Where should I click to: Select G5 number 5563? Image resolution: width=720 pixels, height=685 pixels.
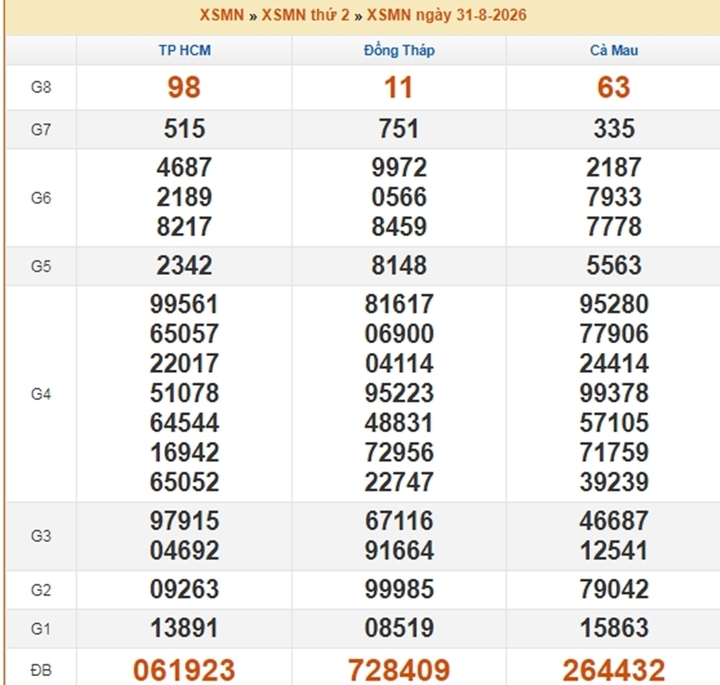(614, 265)
